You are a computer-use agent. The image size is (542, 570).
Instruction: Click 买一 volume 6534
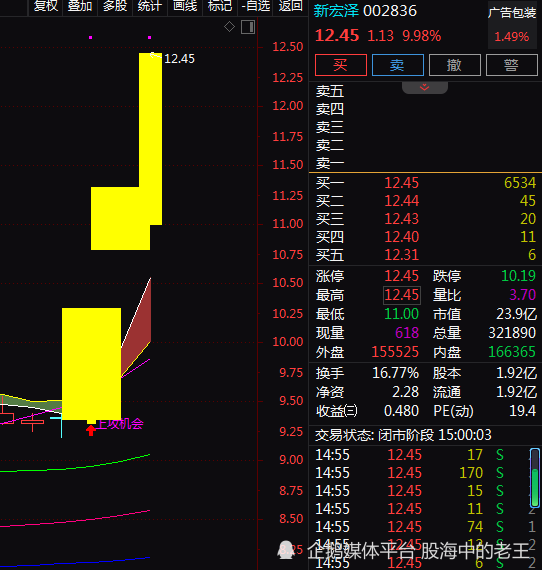pos(520,183)
